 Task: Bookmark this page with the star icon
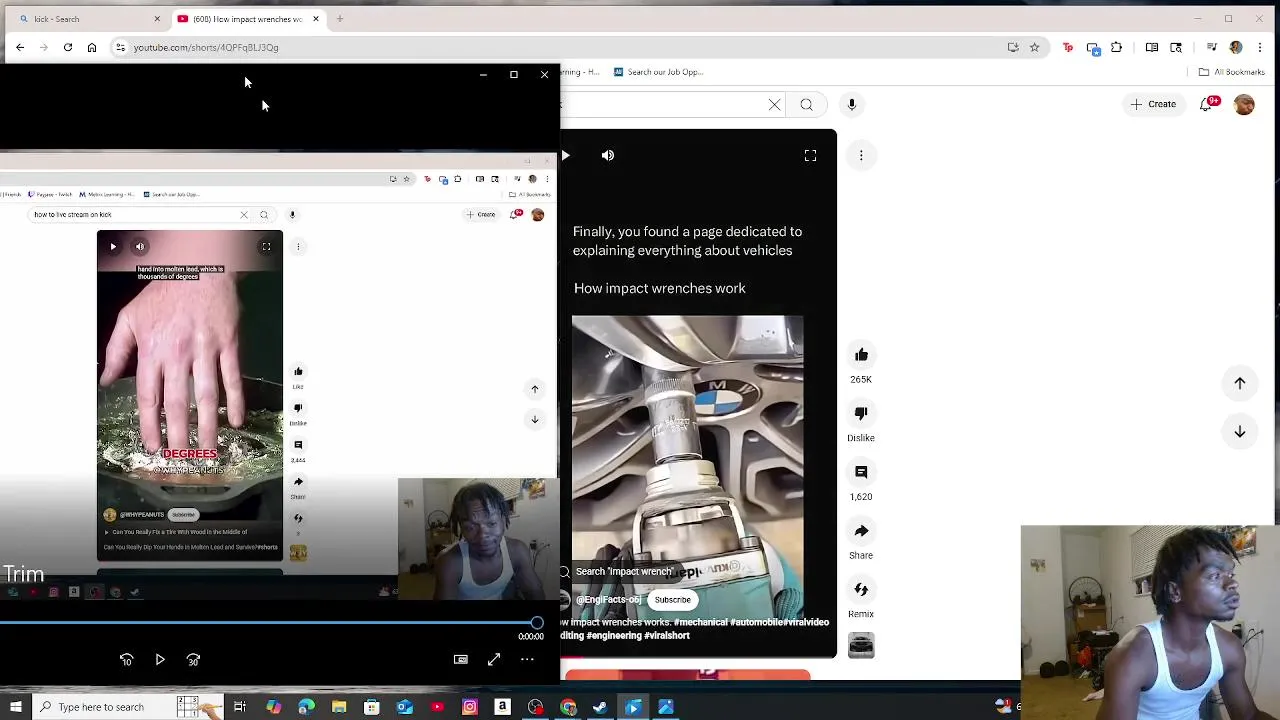pos(1035,47)
